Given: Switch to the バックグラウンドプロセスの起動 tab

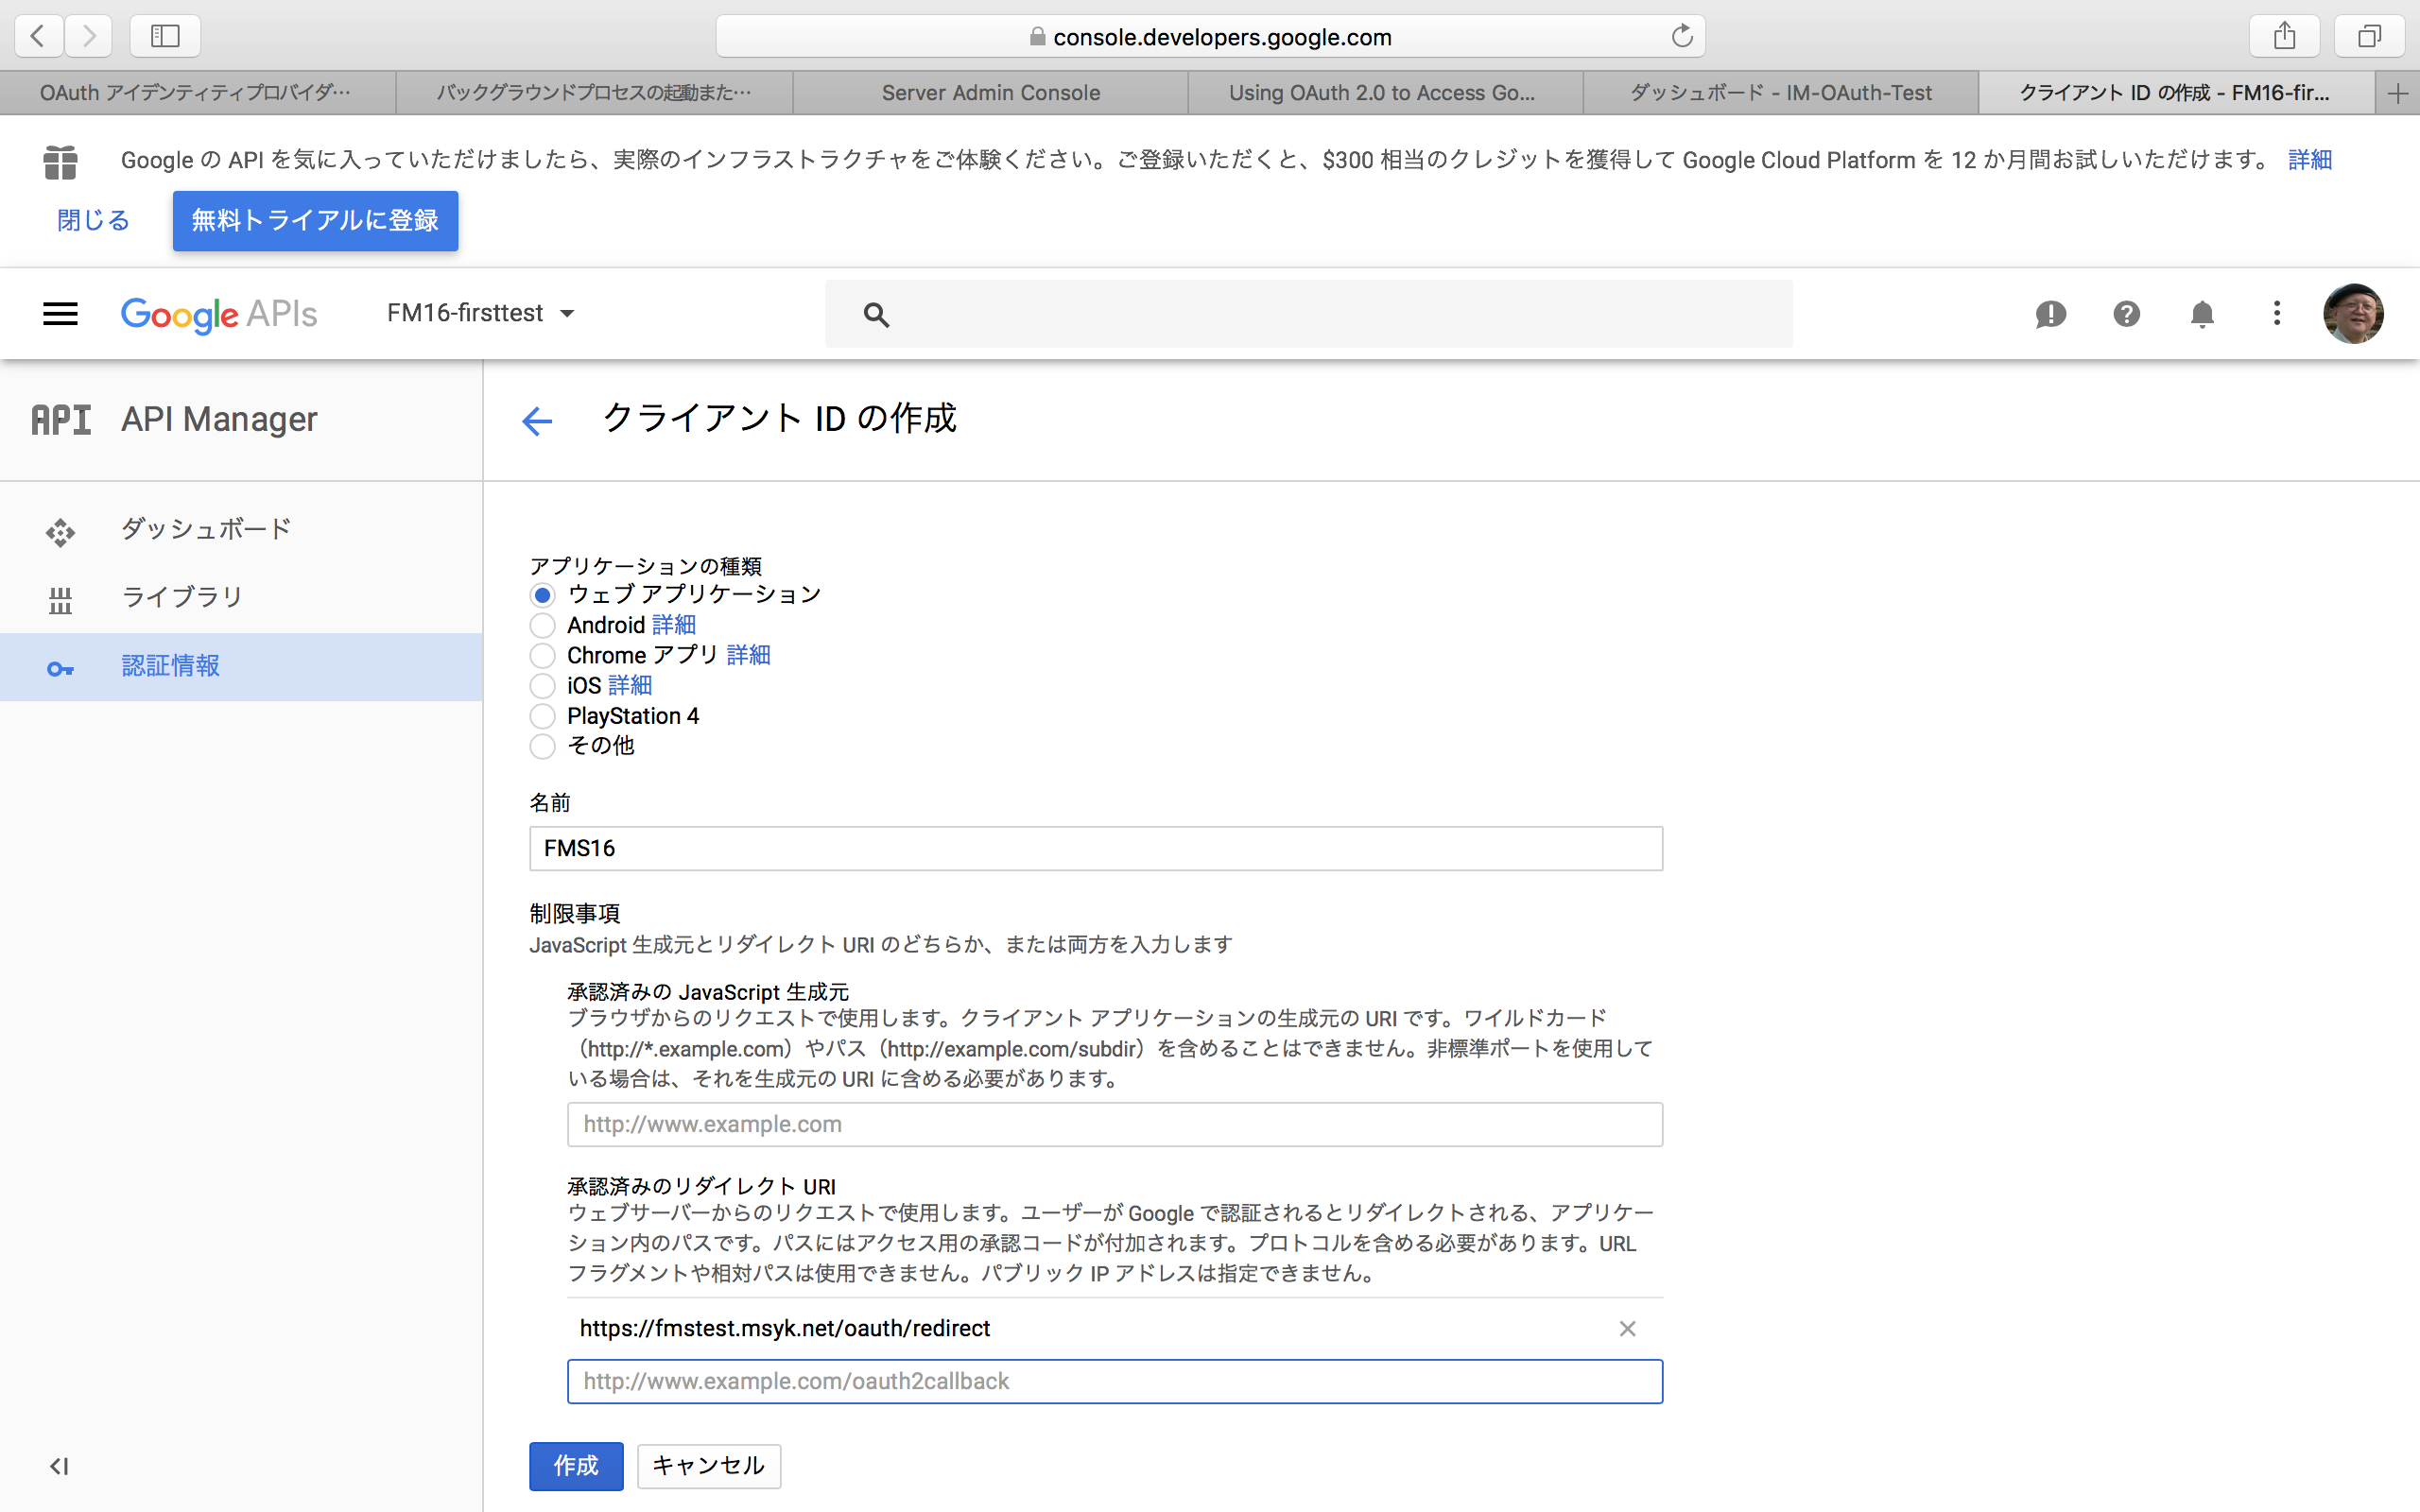Looking at the screenshot, I should click(x=594, y=93).
